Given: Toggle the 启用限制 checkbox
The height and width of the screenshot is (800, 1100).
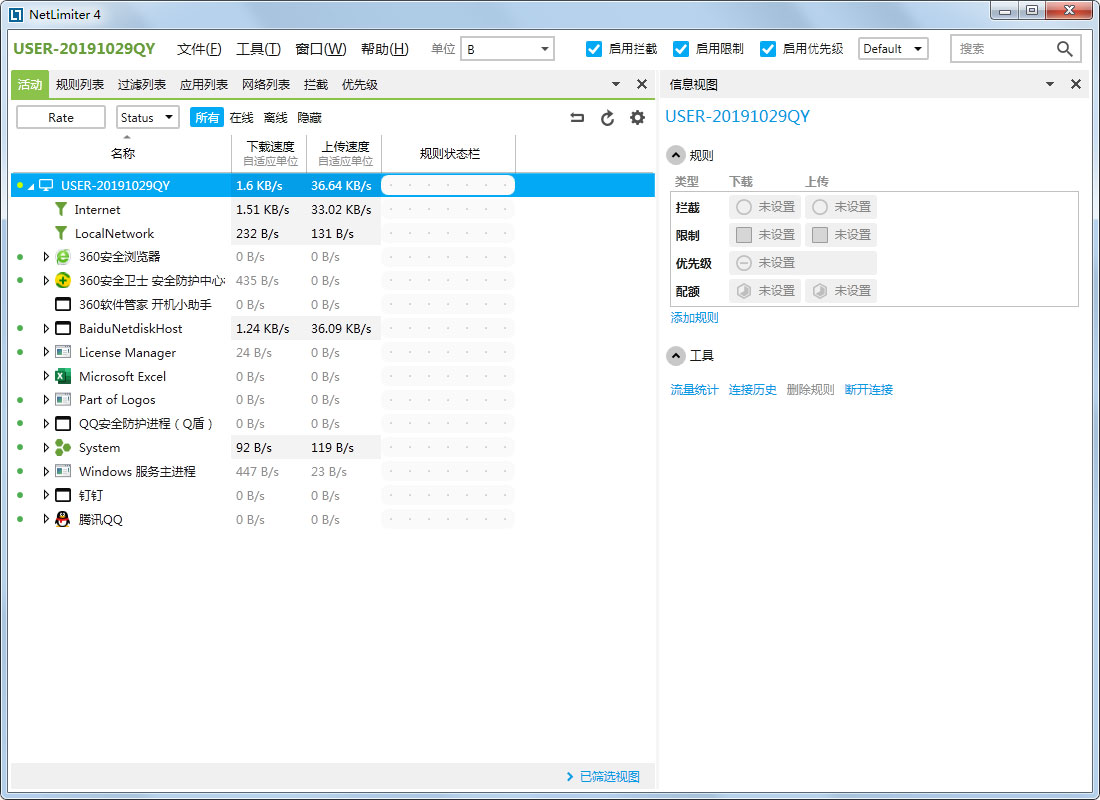Looking at the screenshot, I should (x=681, y=49).
